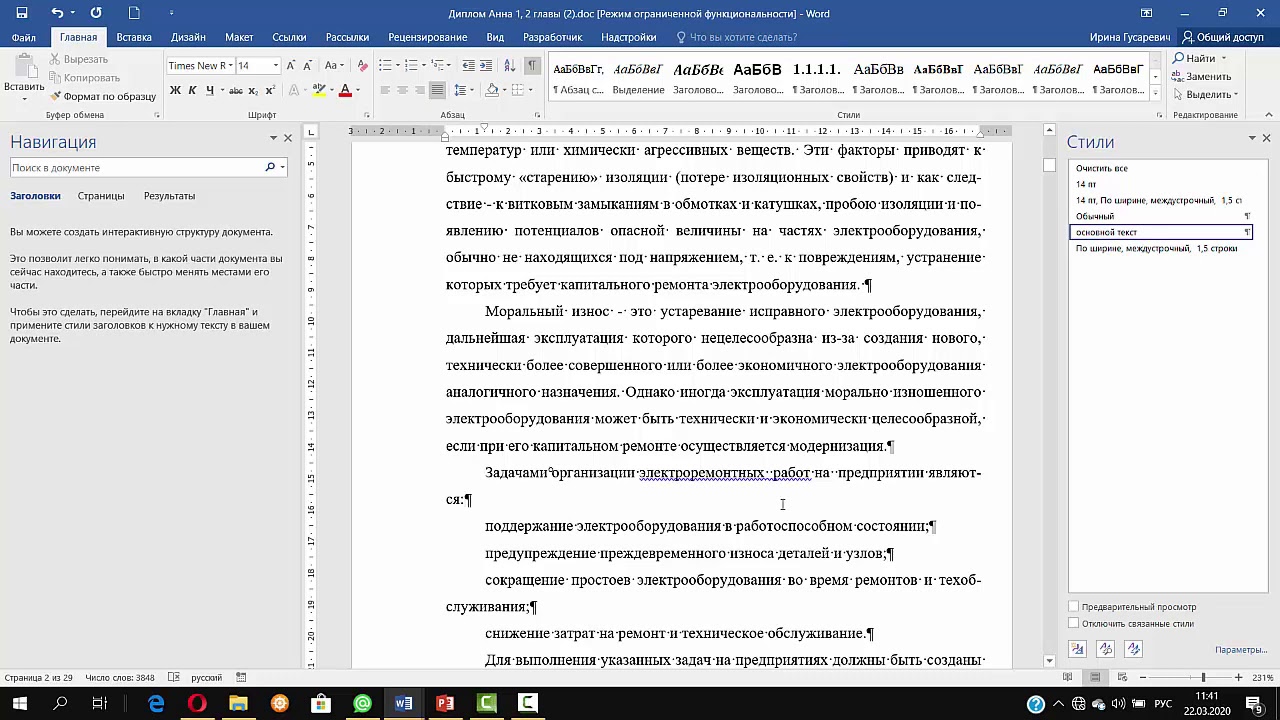Toggle italic formatting (К)
This screenshot has height=720, width=1280.
192,90
